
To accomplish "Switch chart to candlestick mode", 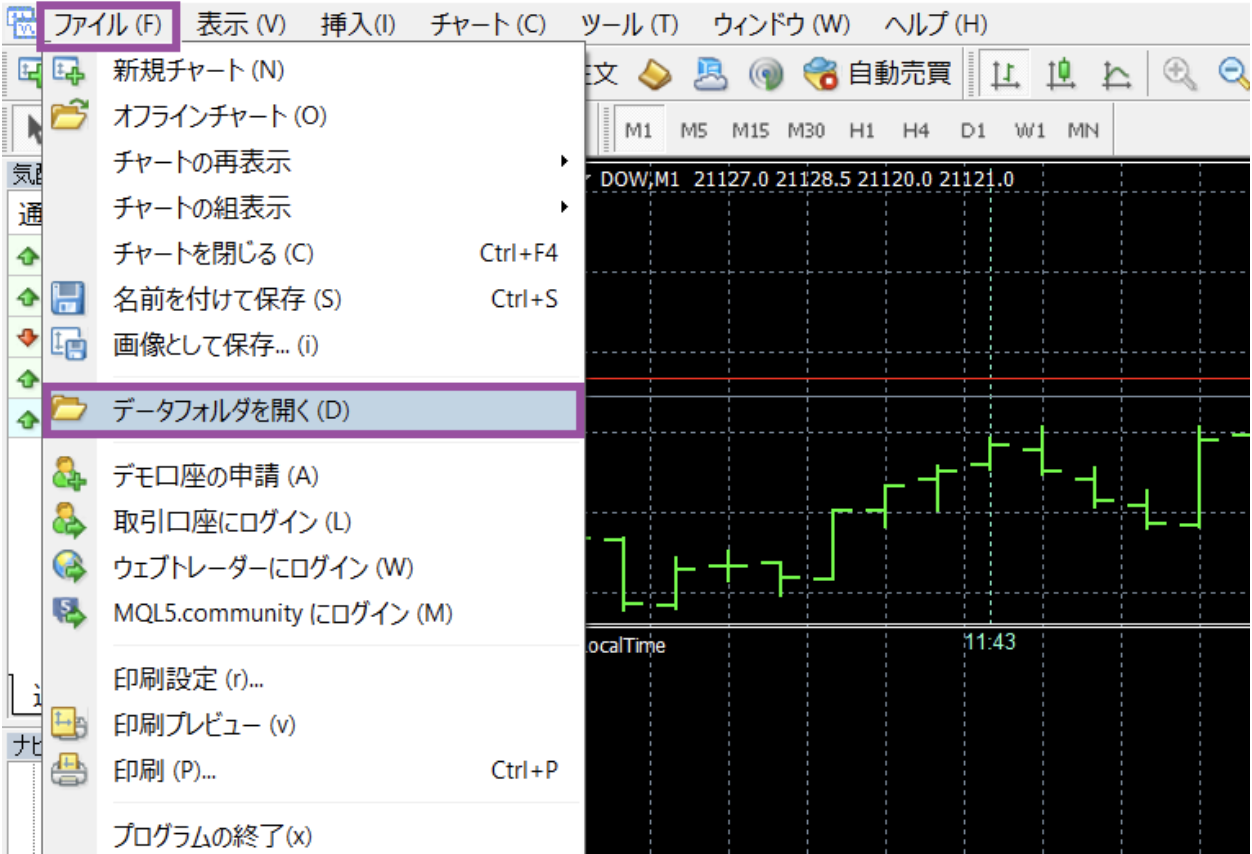I will click(x=1060, y=73).
